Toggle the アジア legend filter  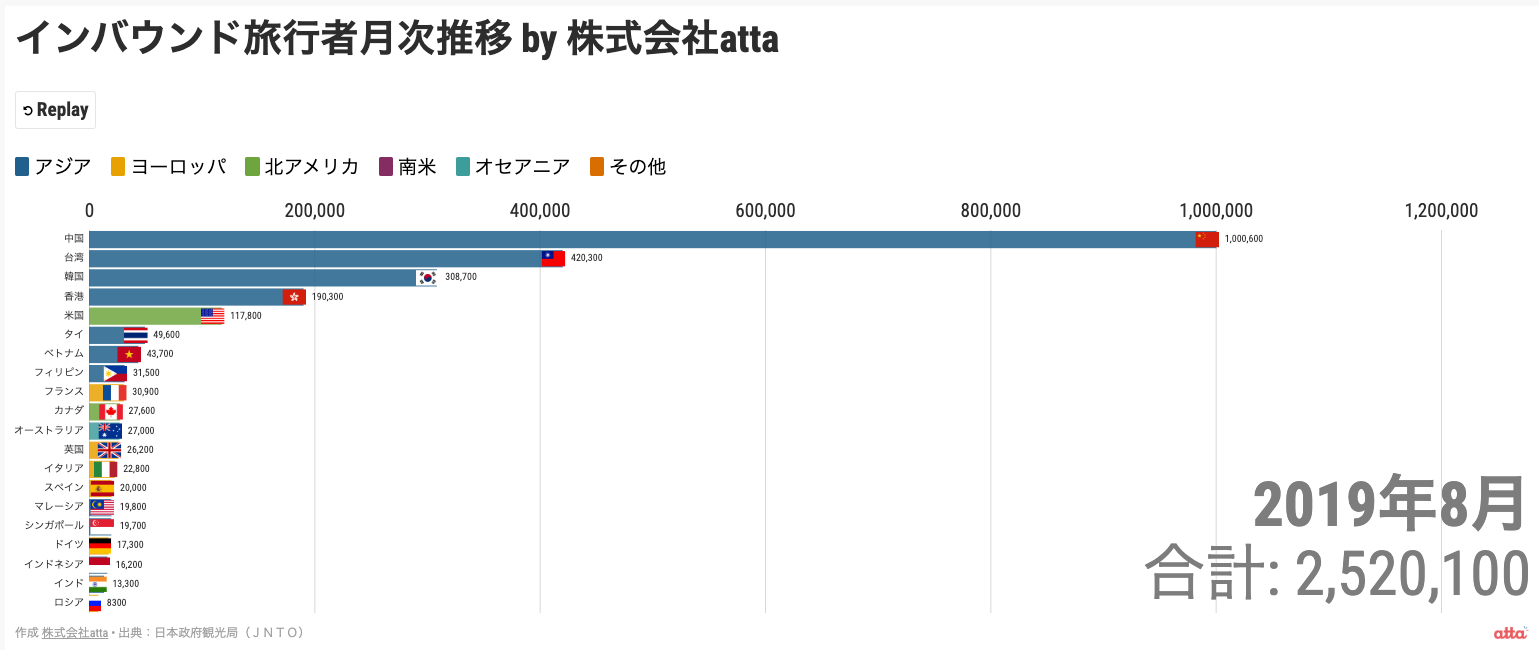(x=54, y=167)
